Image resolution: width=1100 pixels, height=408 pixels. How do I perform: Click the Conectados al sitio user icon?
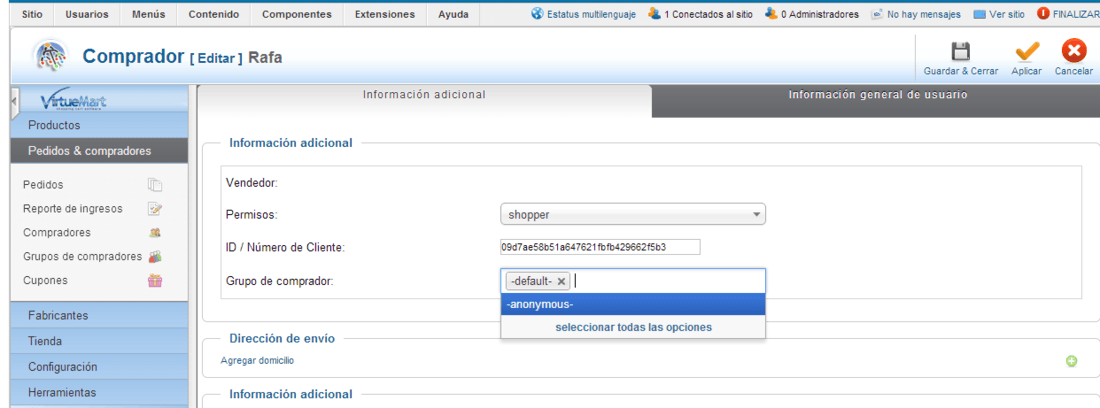point(655,13)
